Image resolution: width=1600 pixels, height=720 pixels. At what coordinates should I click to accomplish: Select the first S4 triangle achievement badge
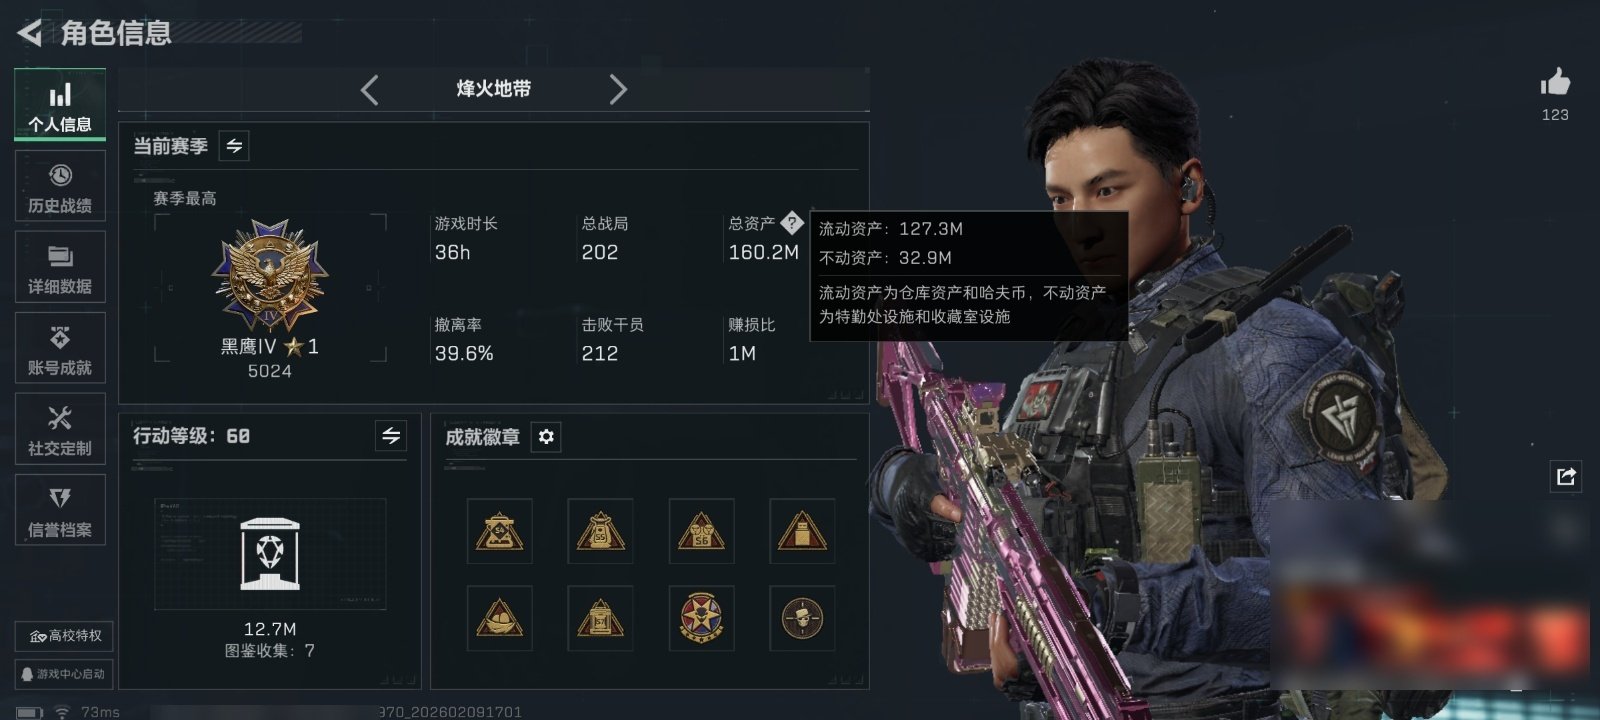[500, 531]
